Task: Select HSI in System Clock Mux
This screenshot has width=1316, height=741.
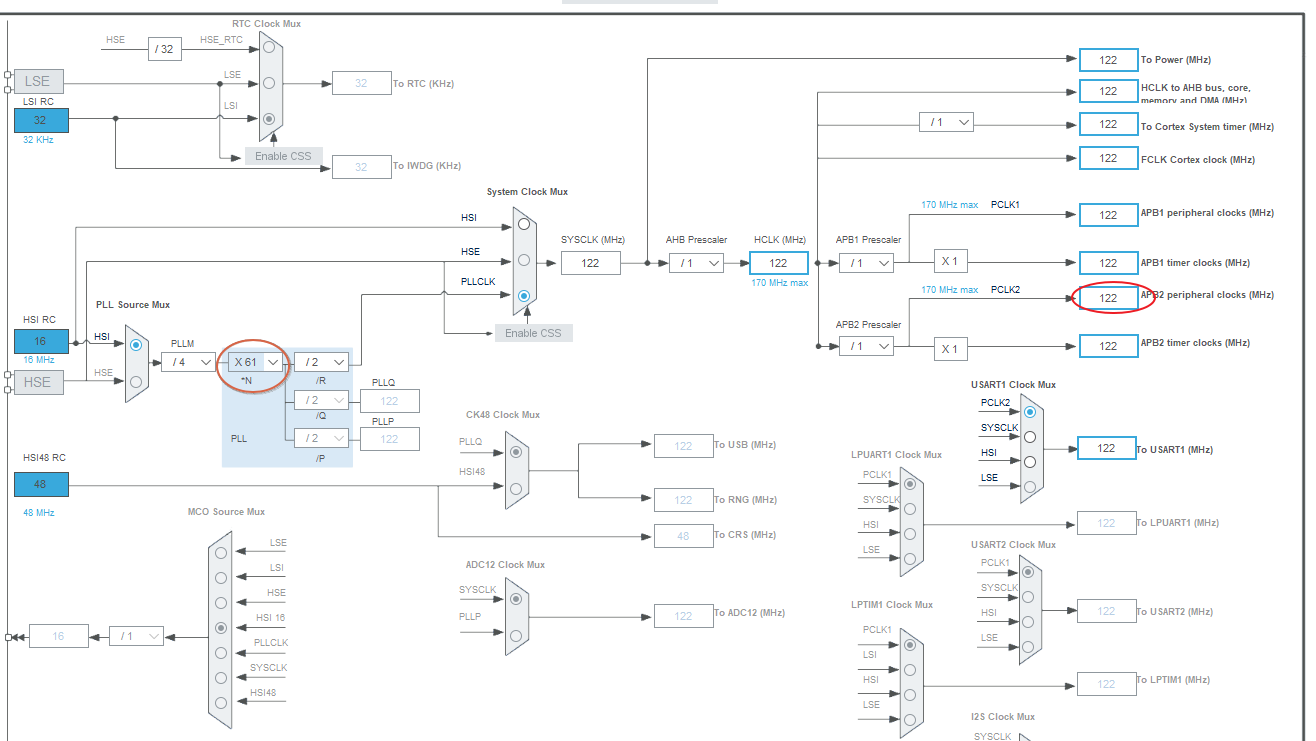Action: click(524, 224)
